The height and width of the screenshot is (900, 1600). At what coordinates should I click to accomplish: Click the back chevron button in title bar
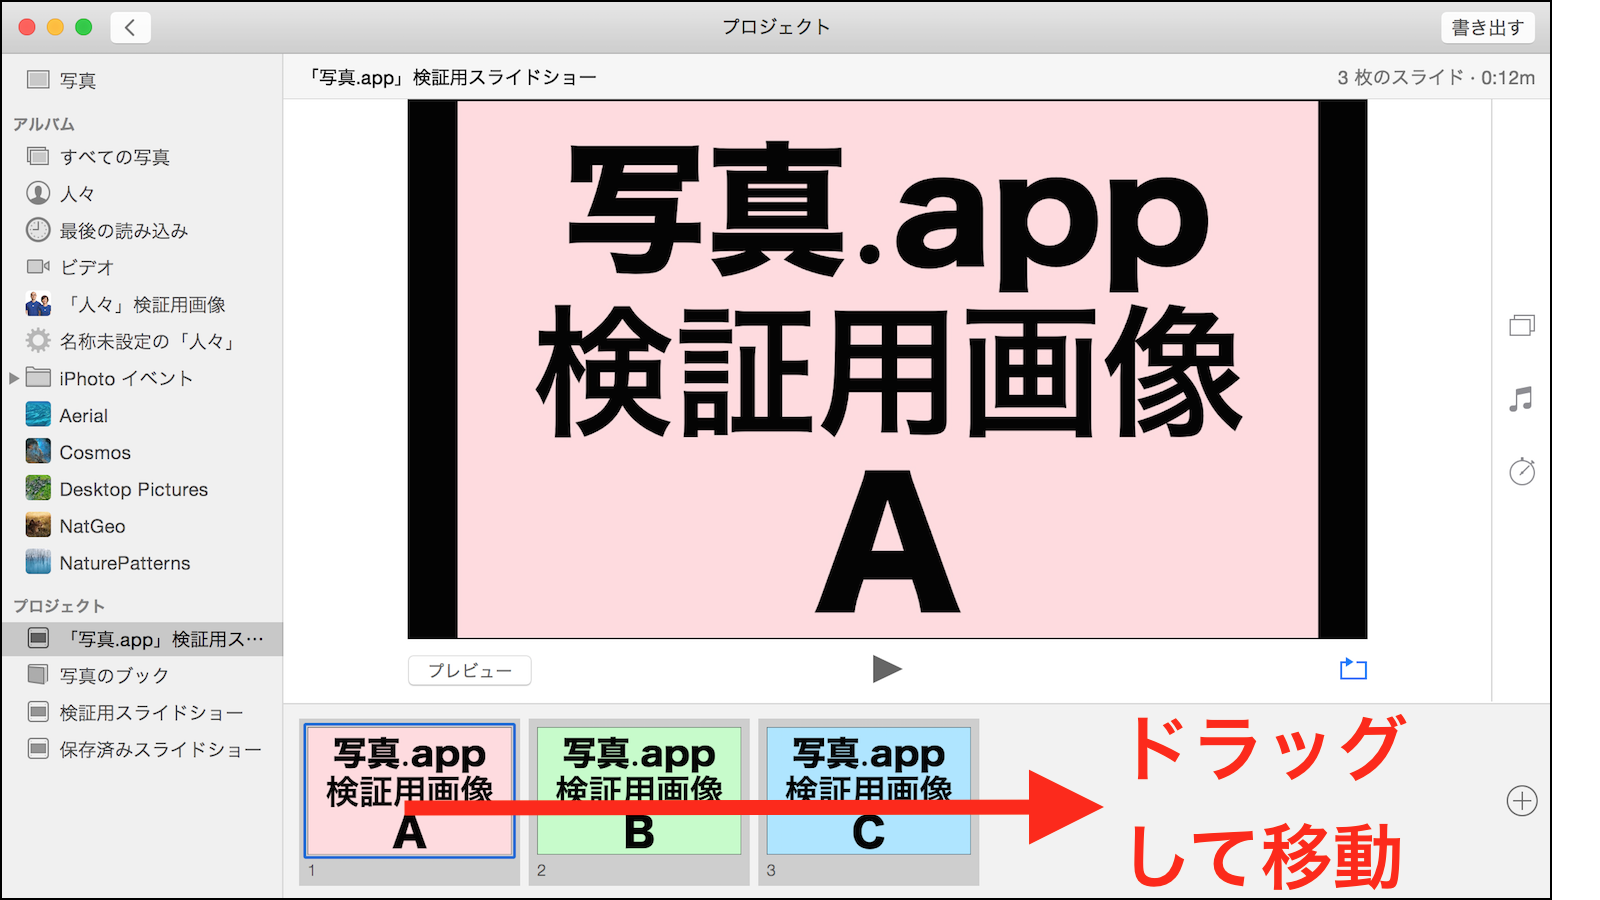click(x=130, y=27)
